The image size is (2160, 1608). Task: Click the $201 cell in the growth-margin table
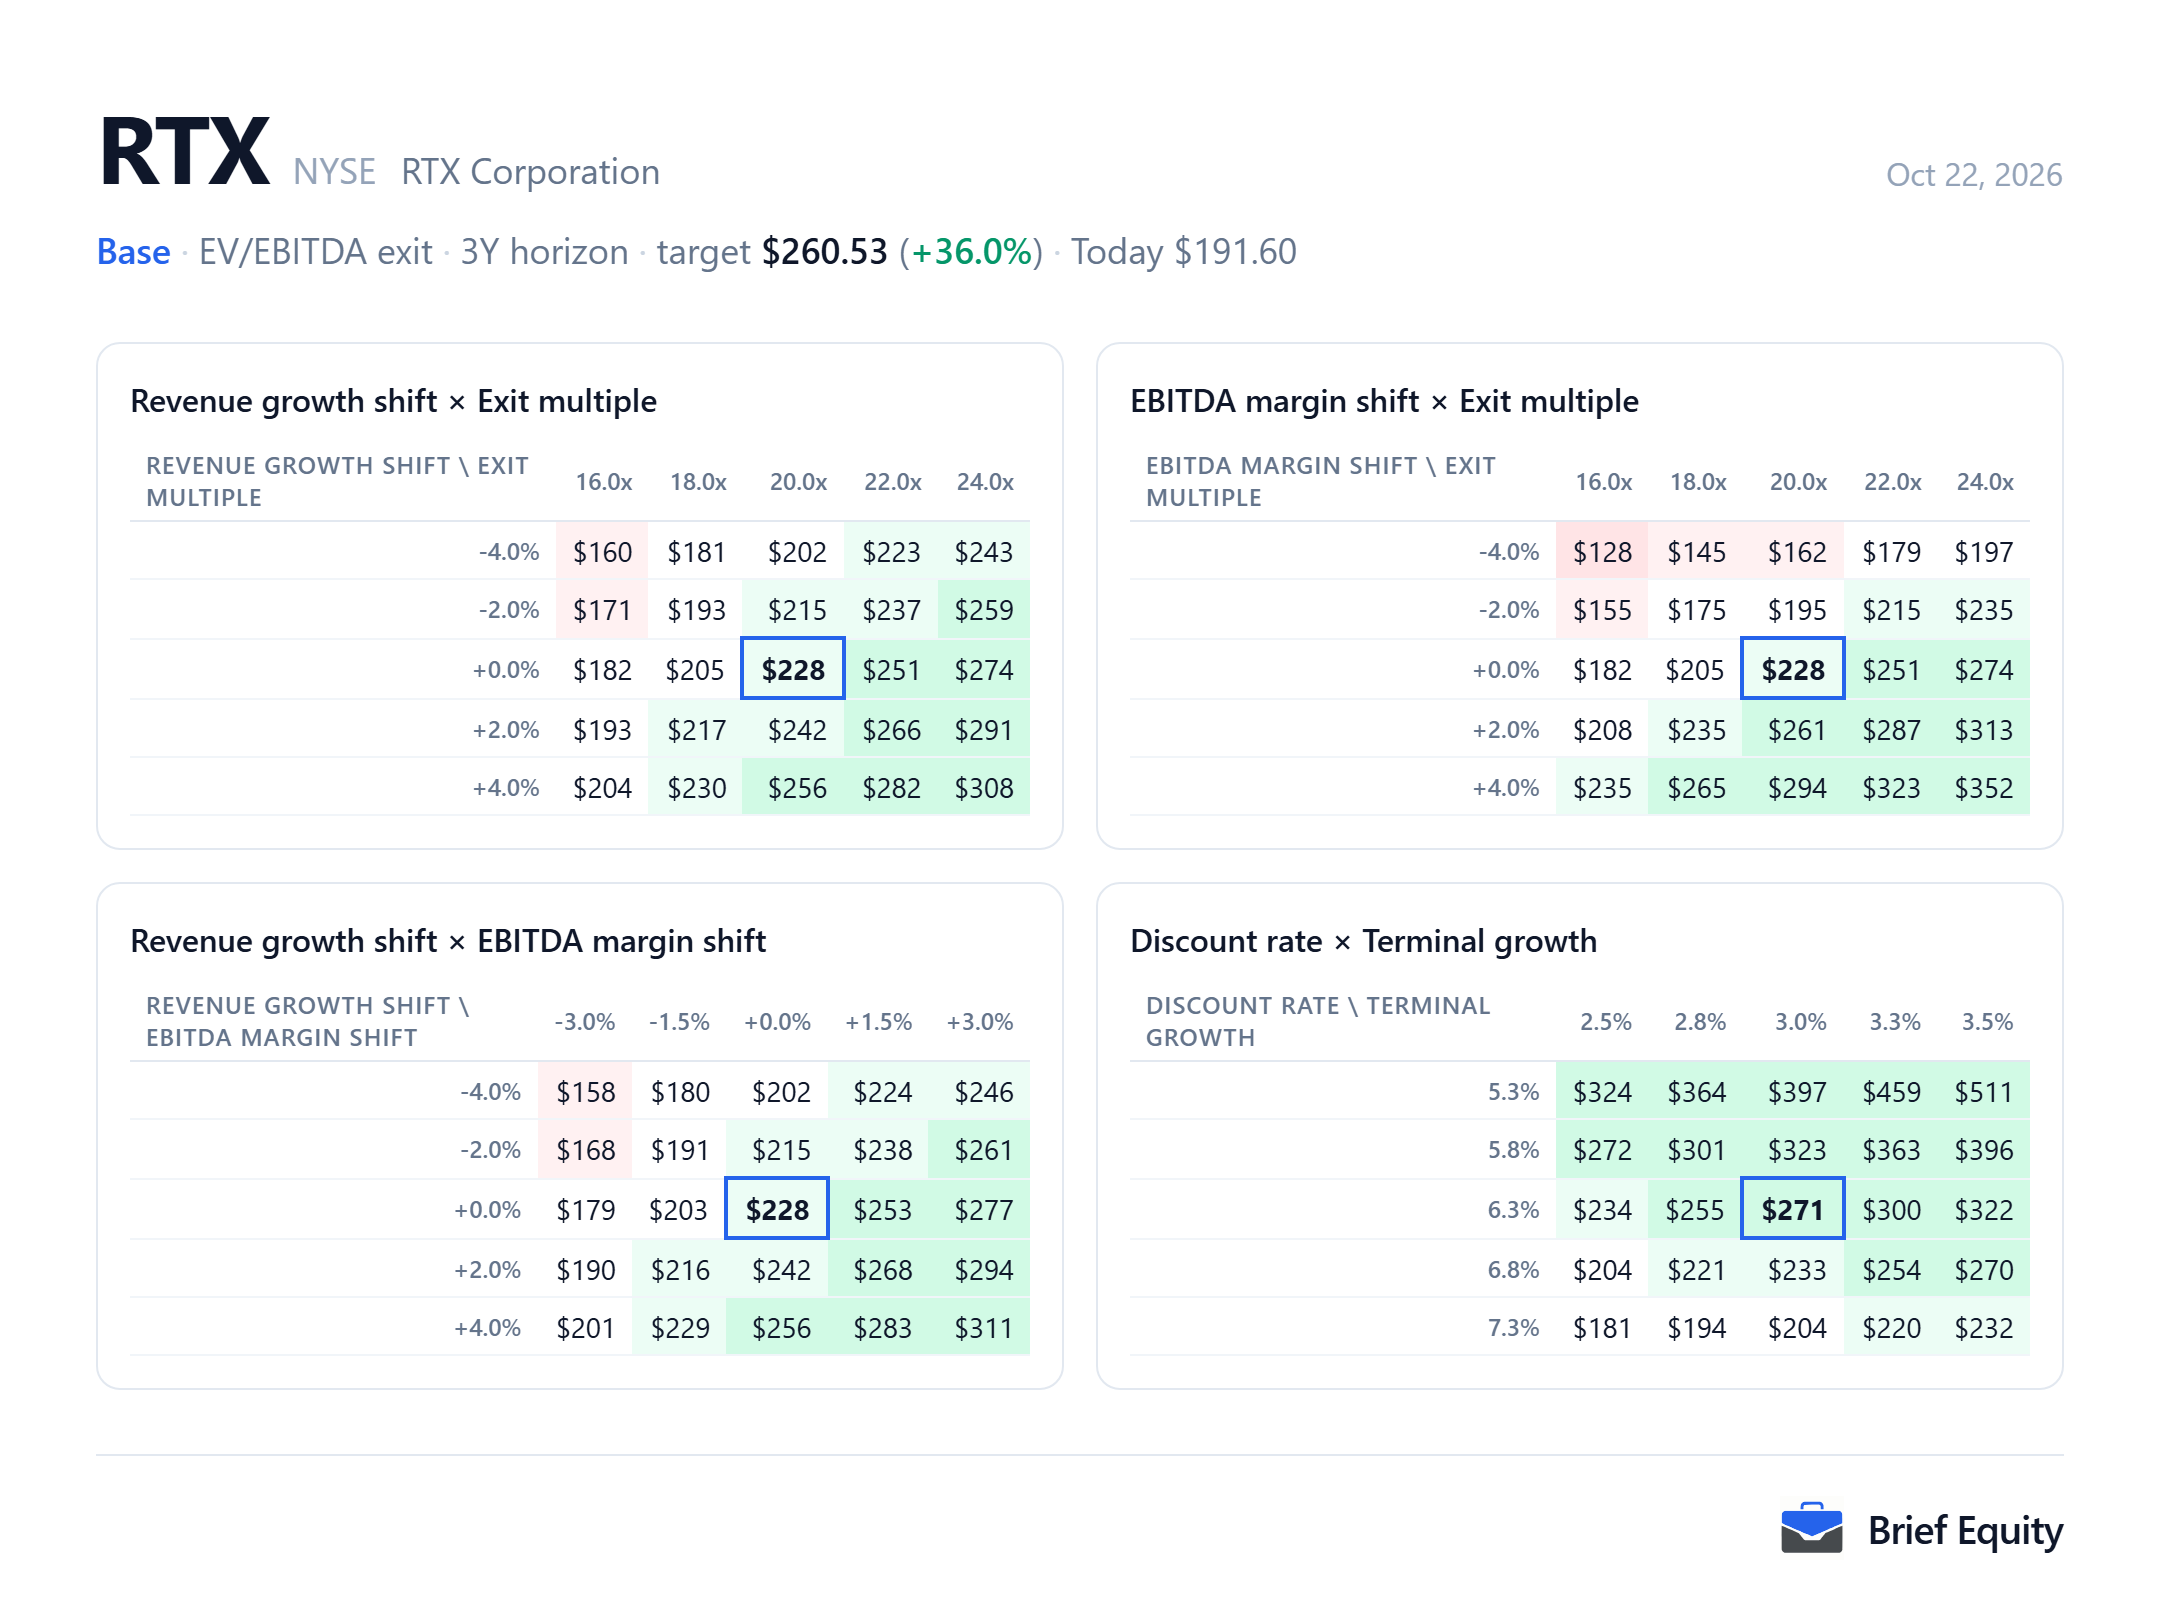click(586, 1328)
